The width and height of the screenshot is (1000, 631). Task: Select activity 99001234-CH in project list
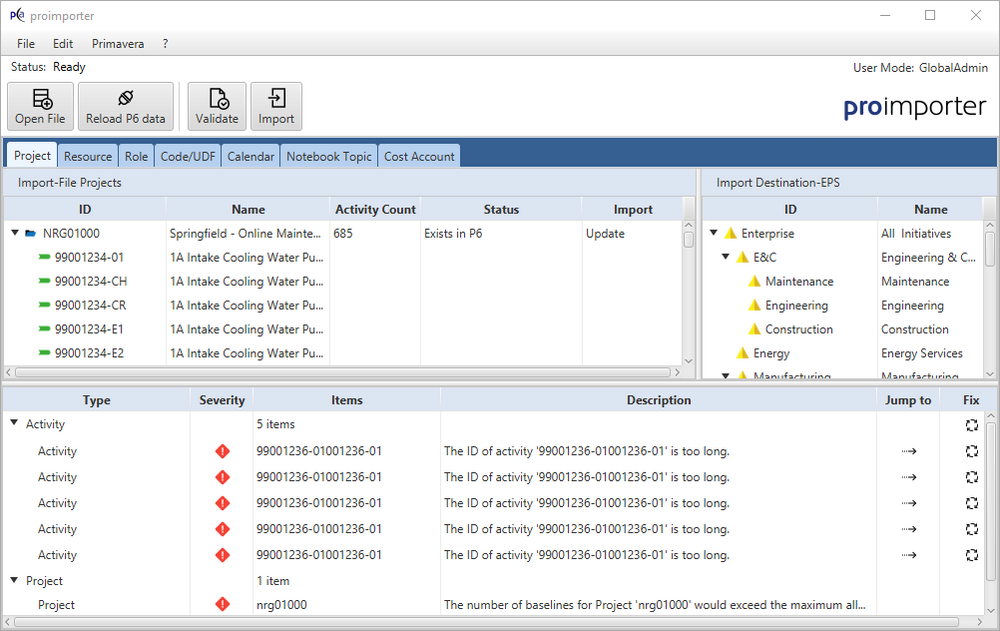[90, 282]
